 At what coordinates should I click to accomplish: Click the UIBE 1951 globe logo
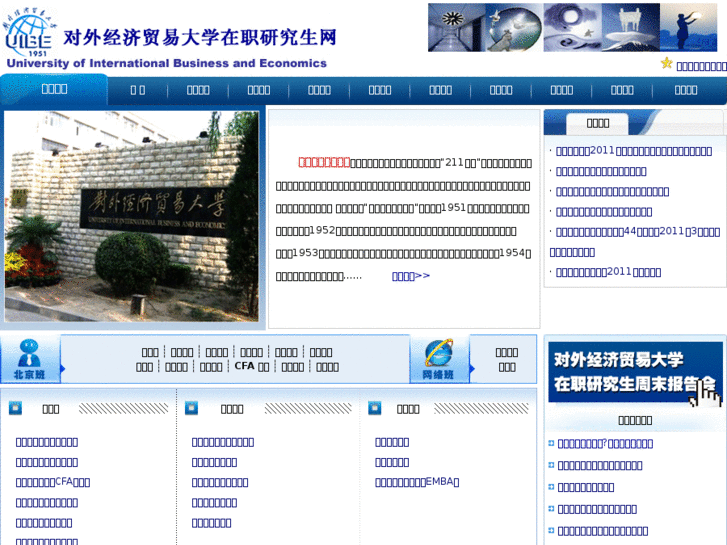pos(29,34)
